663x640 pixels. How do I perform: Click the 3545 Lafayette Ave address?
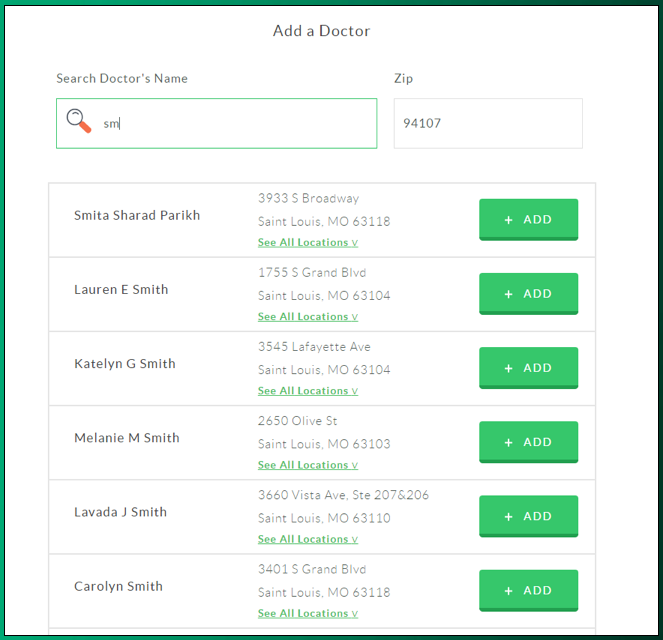[x=314, y=347]
